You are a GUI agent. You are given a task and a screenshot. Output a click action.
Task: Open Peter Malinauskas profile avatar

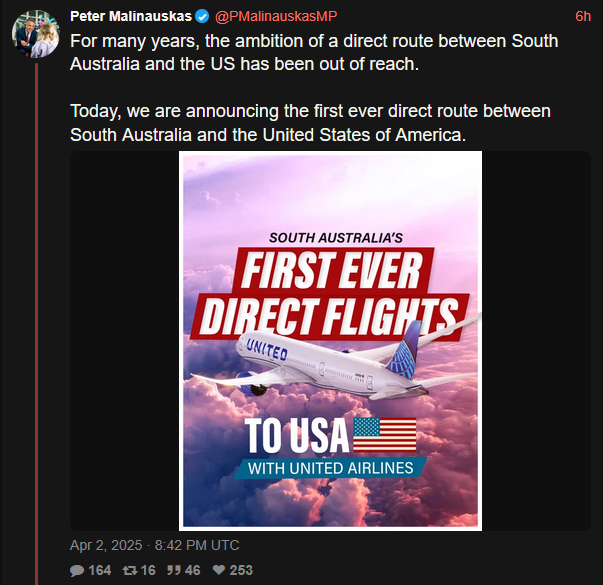[x=35, y=34]
